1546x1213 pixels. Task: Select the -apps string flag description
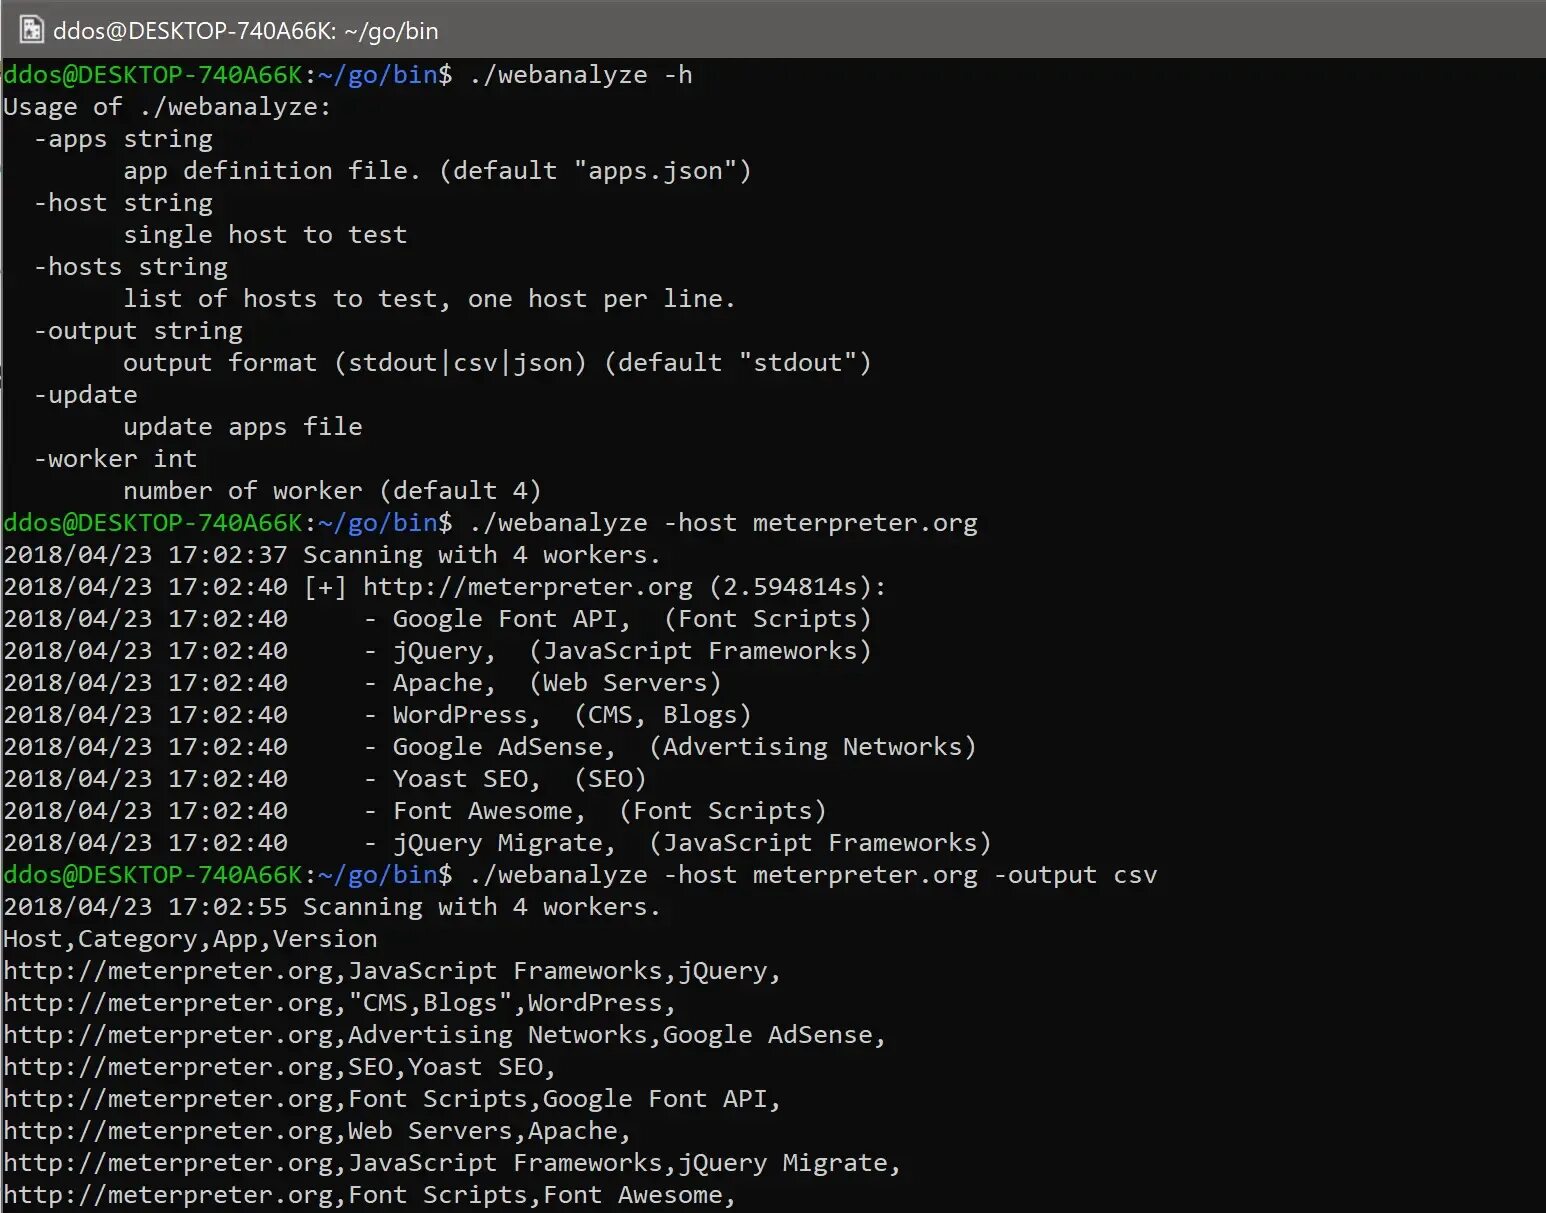(122, 138)
